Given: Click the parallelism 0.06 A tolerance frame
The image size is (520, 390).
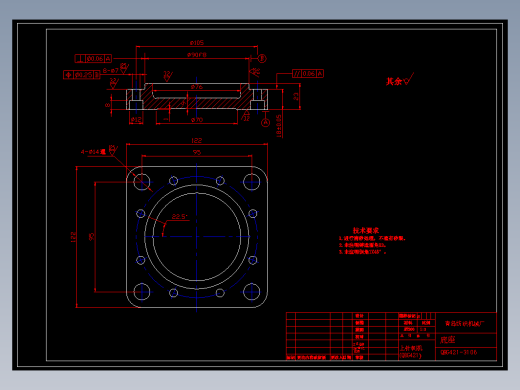Looking at the screenshot, I should click(x=308, y=73).
